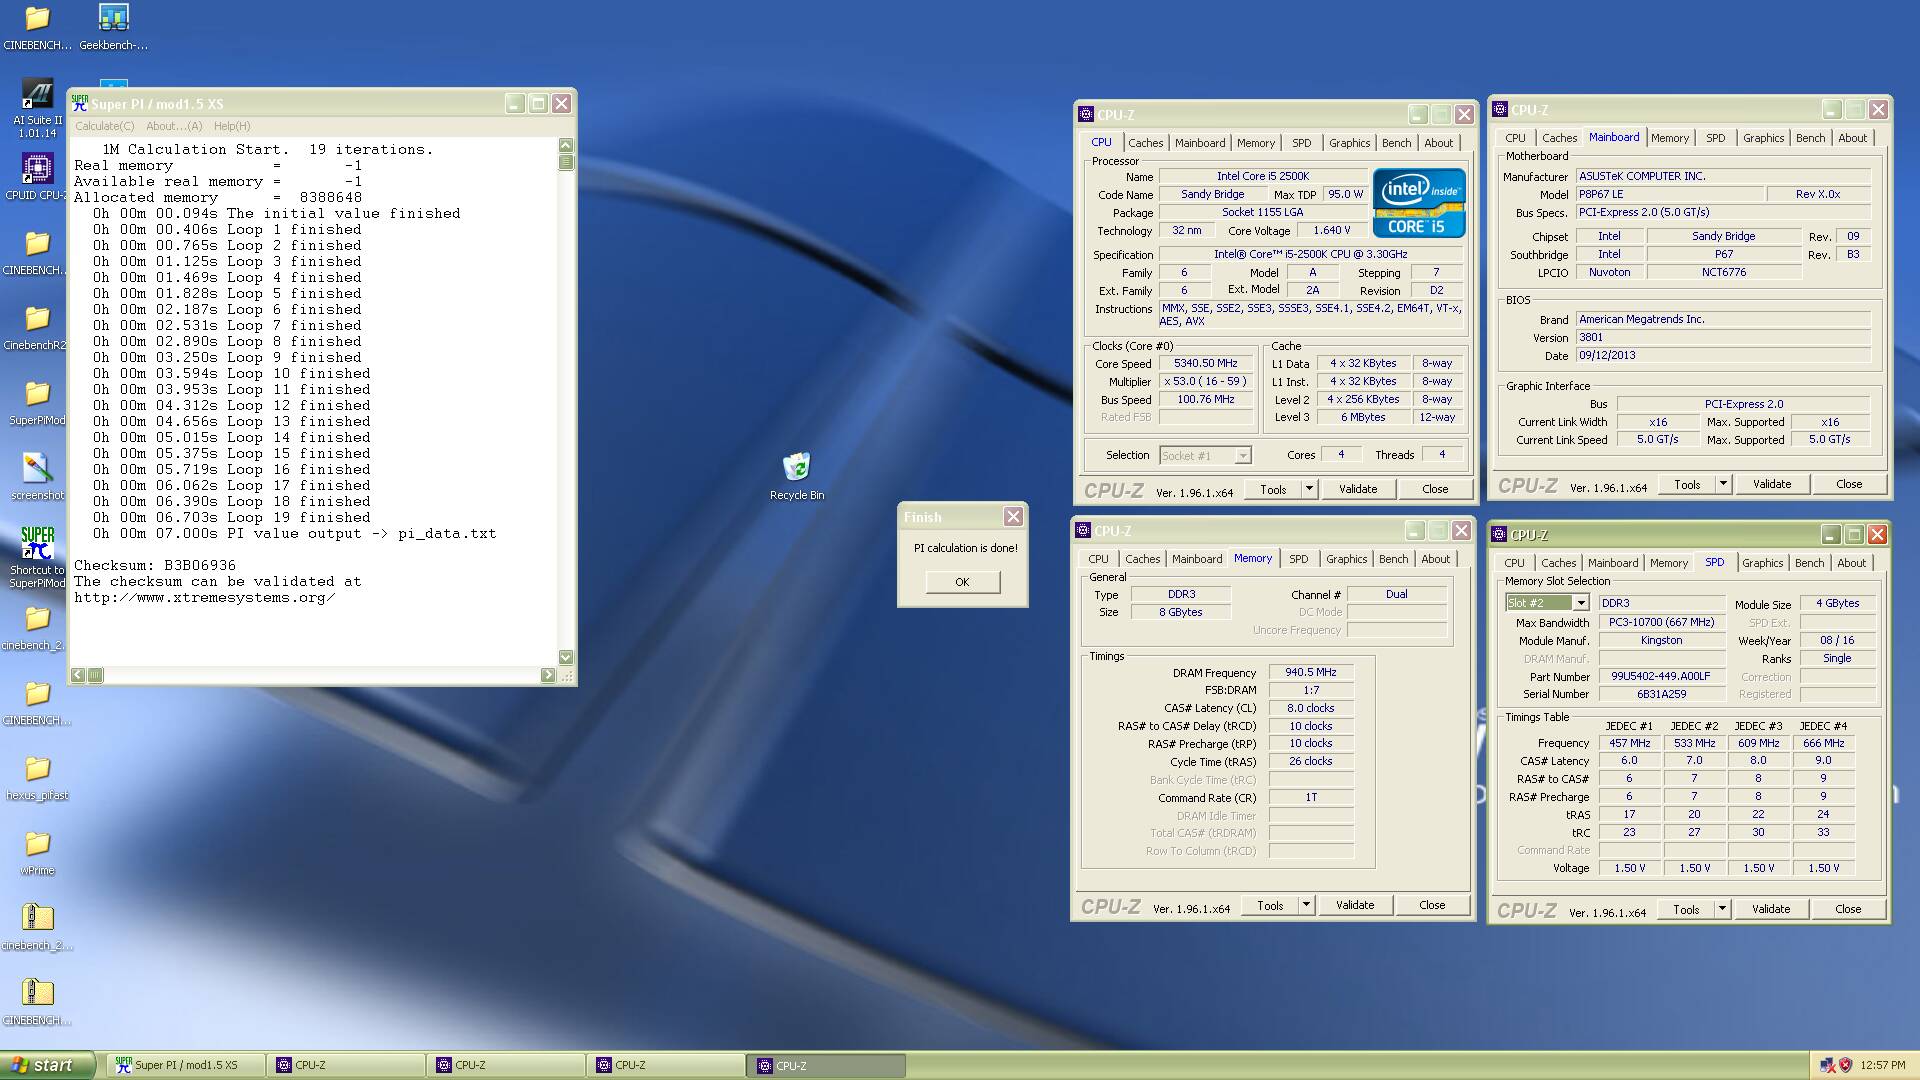Open SPD tab in Memory window
Screen dimensions: 1920x1080
(x=1298, y=559)
